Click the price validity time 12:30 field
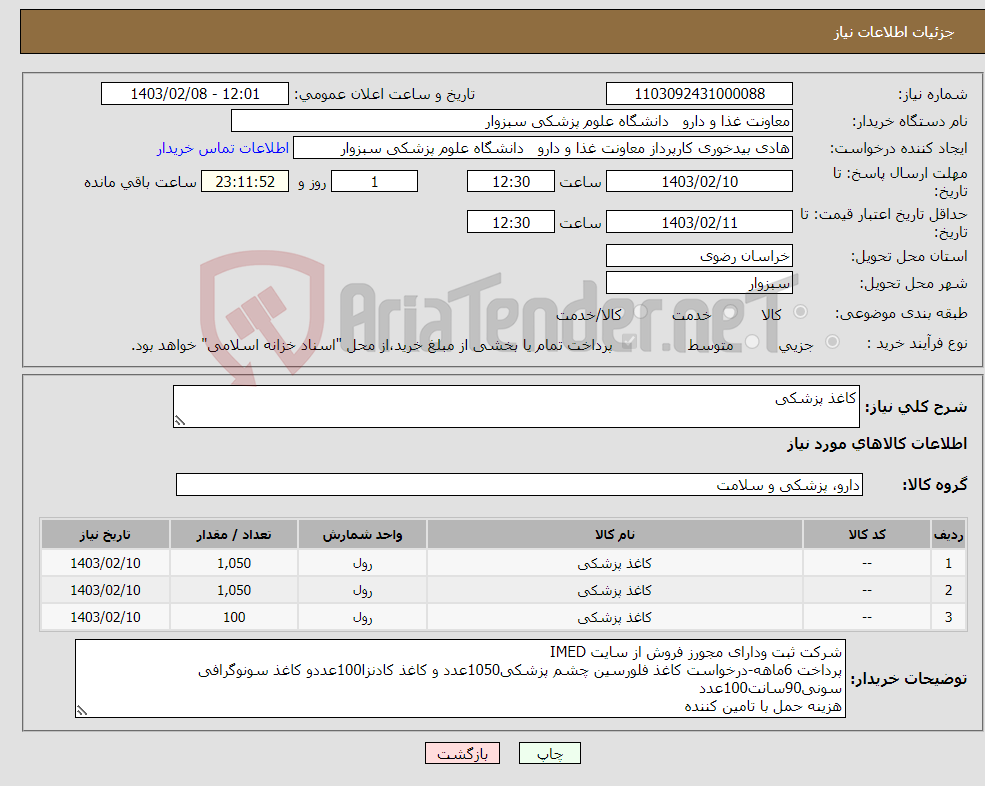Viewport: 985px width, 786px height. coord(511,222)
